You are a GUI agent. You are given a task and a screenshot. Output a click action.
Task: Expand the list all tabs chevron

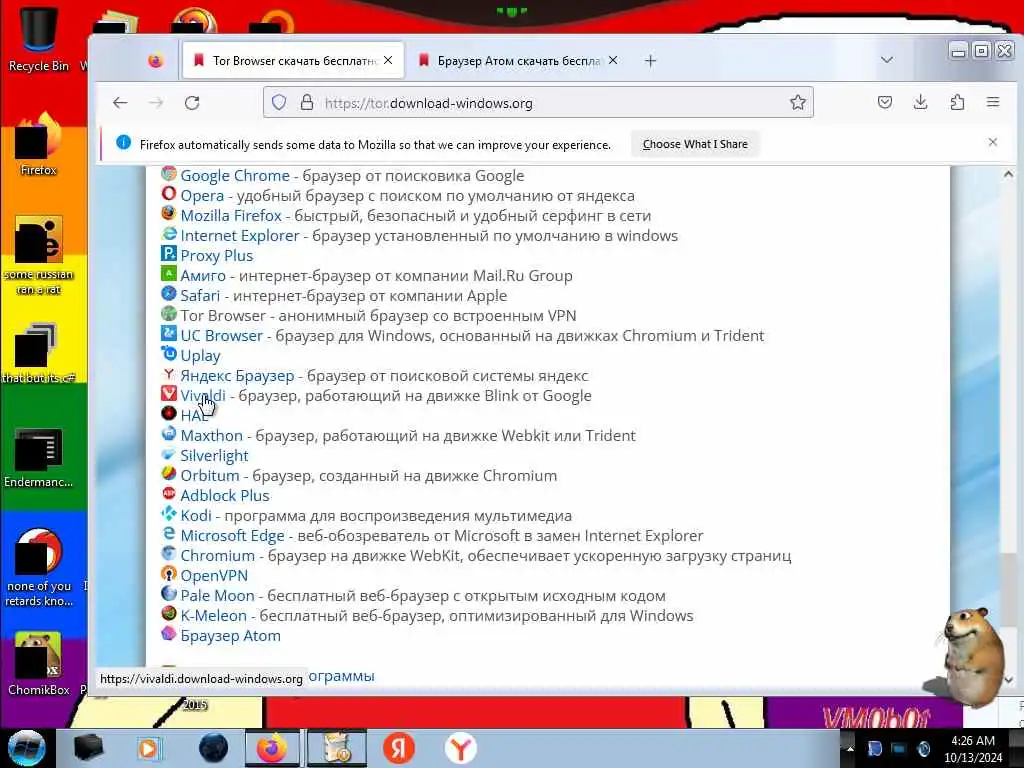(887, 60)
